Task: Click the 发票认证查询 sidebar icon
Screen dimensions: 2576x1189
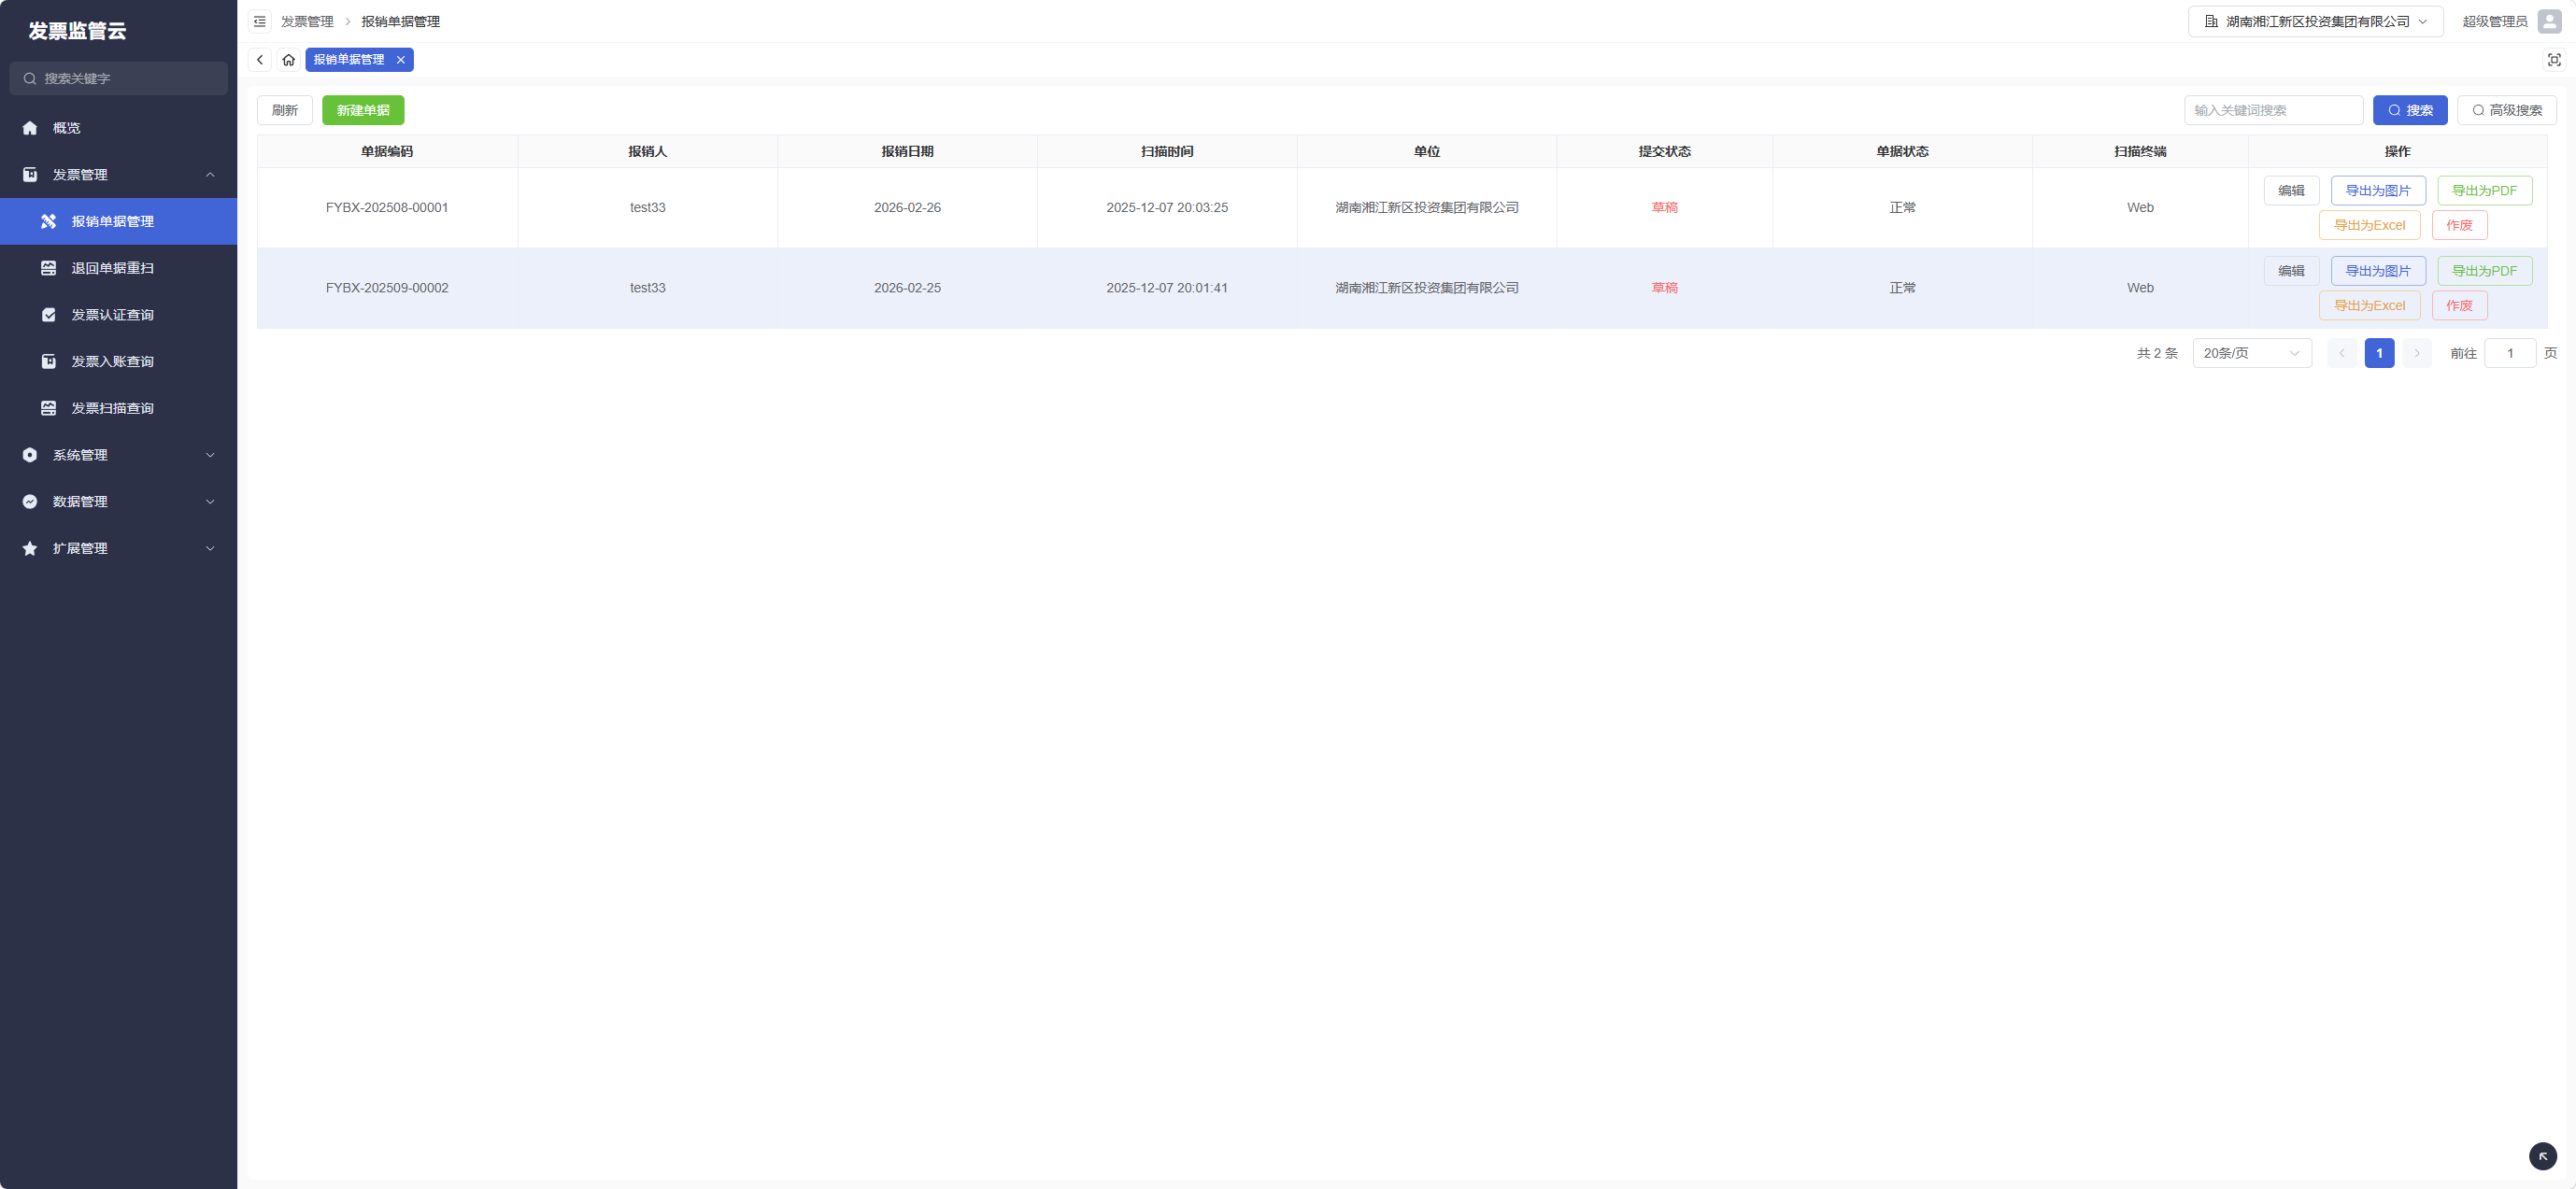Action: (48, 315)
